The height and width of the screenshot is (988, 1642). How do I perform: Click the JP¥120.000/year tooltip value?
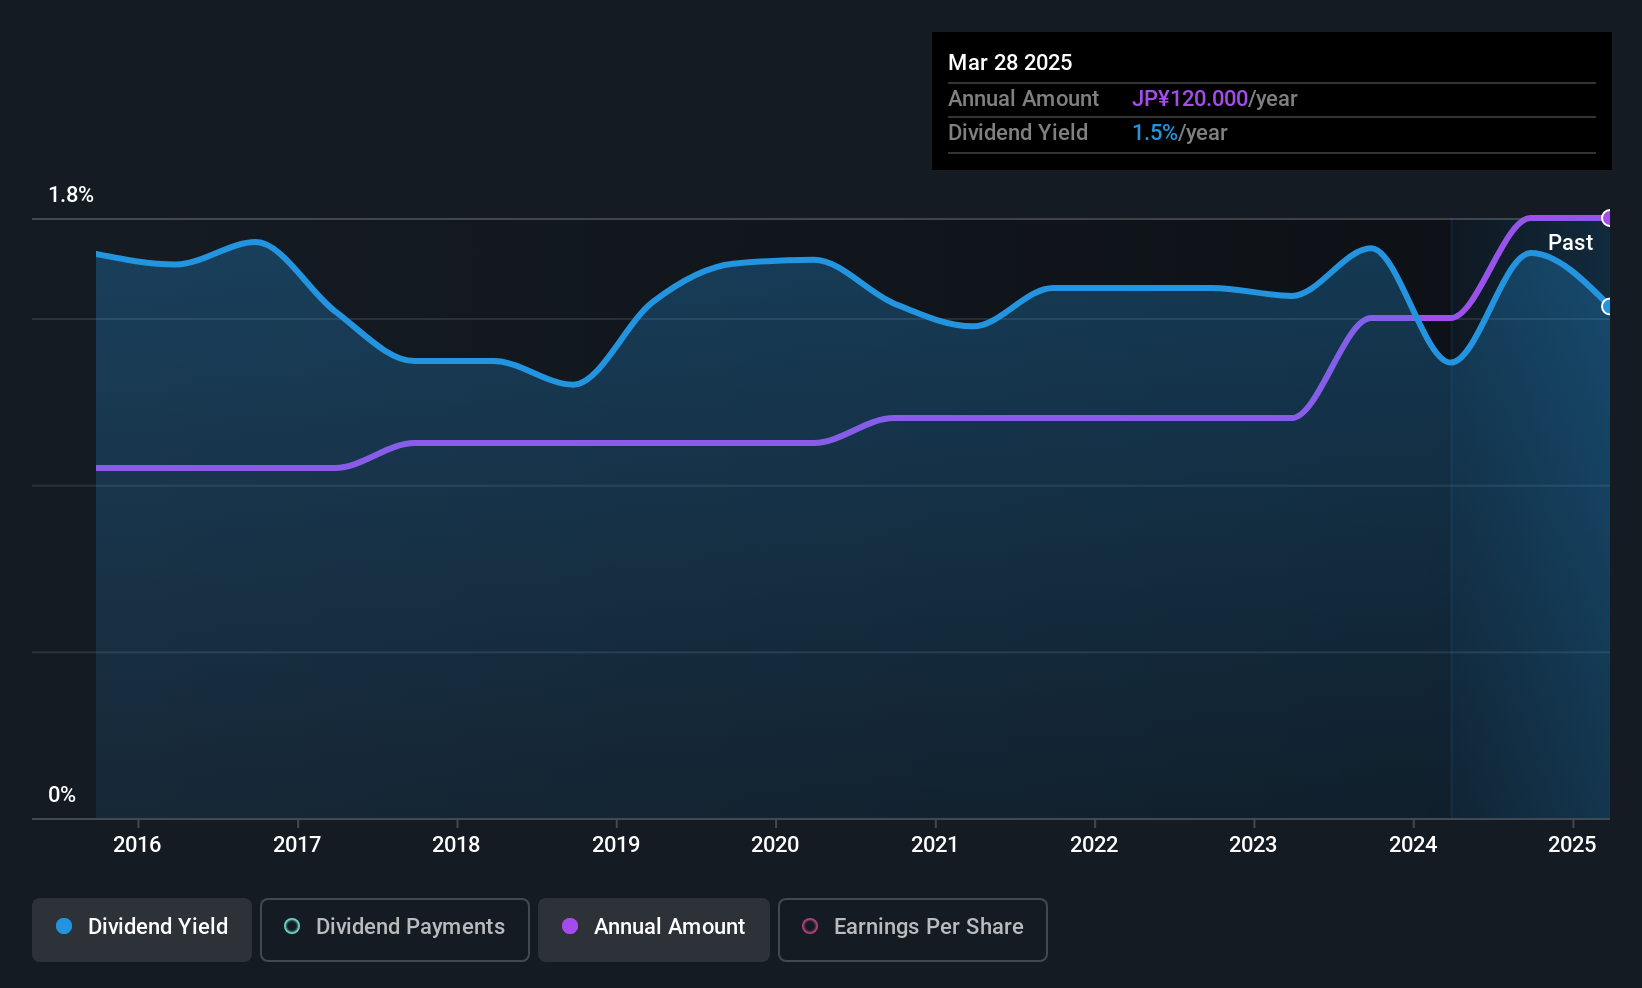1214,99
